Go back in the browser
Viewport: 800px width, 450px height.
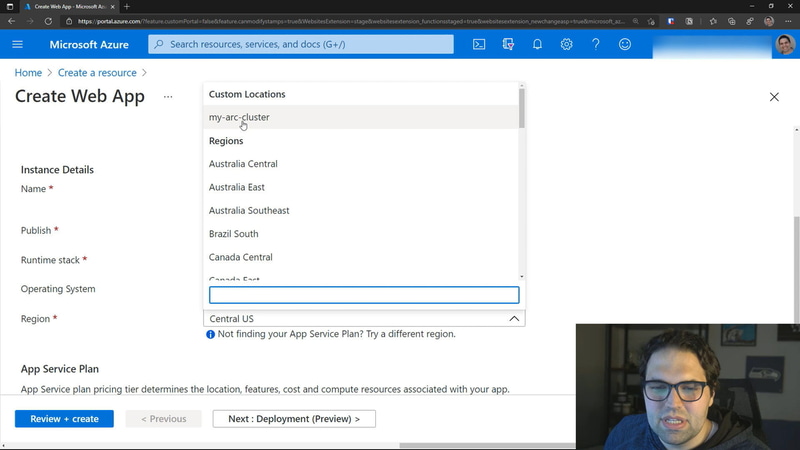pos(11,21)
